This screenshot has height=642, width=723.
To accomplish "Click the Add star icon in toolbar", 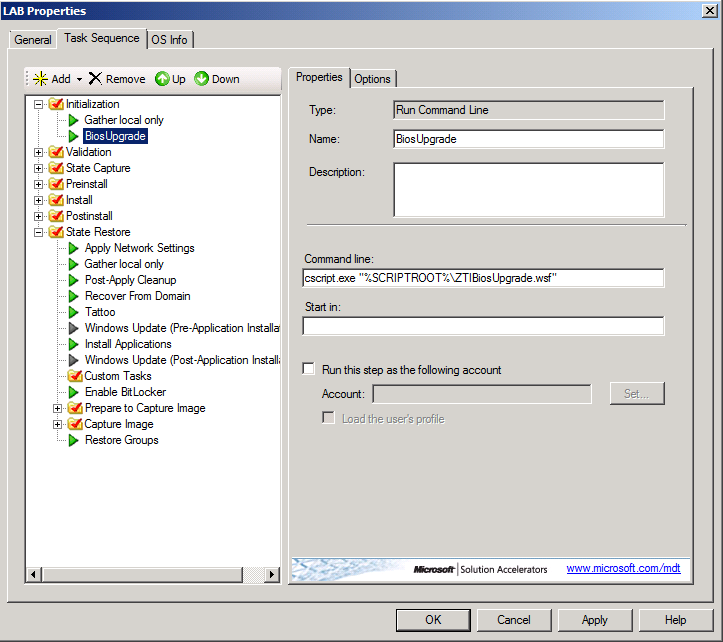I will 40,79.
